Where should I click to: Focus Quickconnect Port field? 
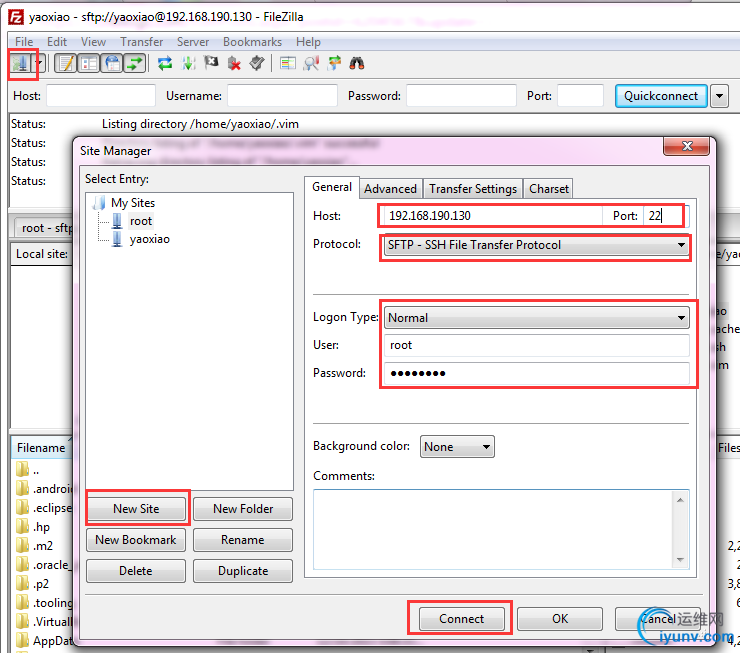coord(580,96)
